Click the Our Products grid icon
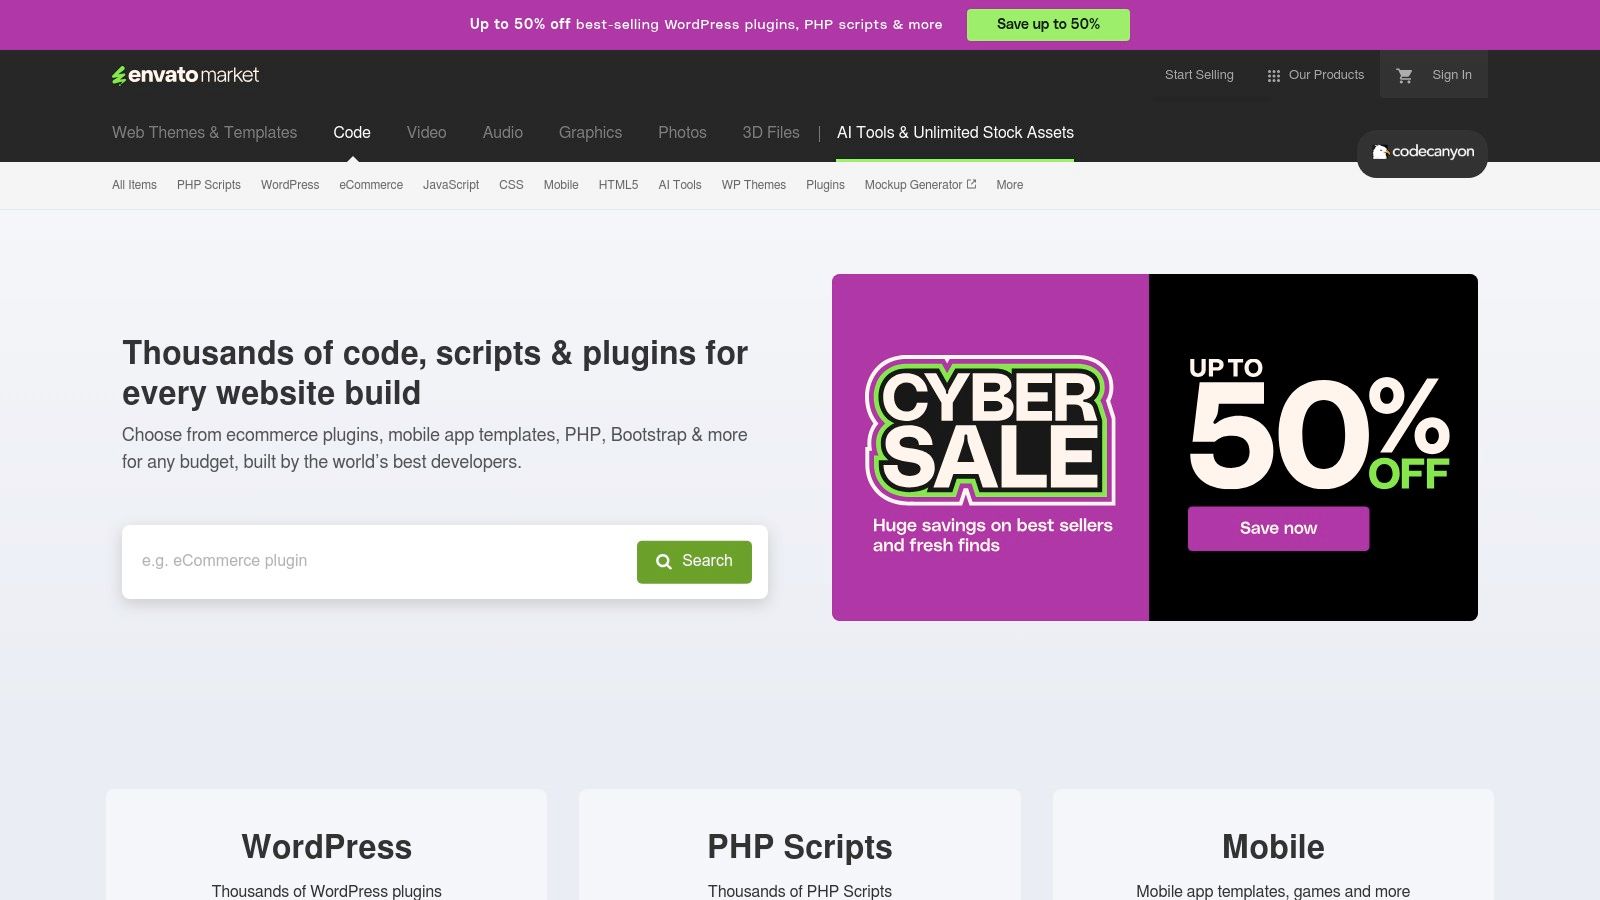 coord(1273,74)
